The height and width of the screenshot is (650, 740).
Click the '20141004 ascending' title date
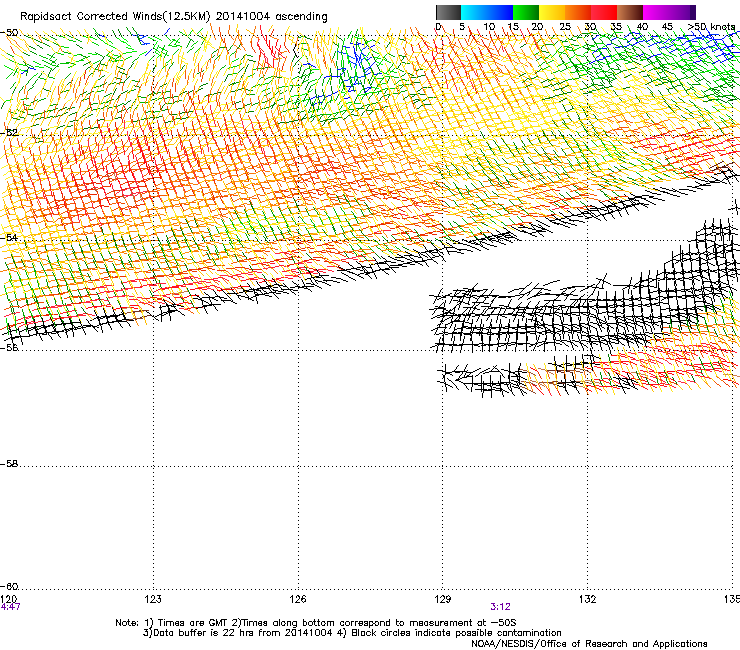(271, 17)
